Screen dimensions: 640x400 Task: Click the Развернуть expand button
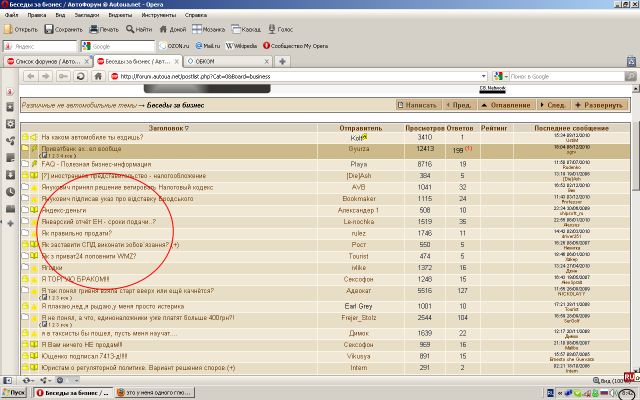point(599,105)
